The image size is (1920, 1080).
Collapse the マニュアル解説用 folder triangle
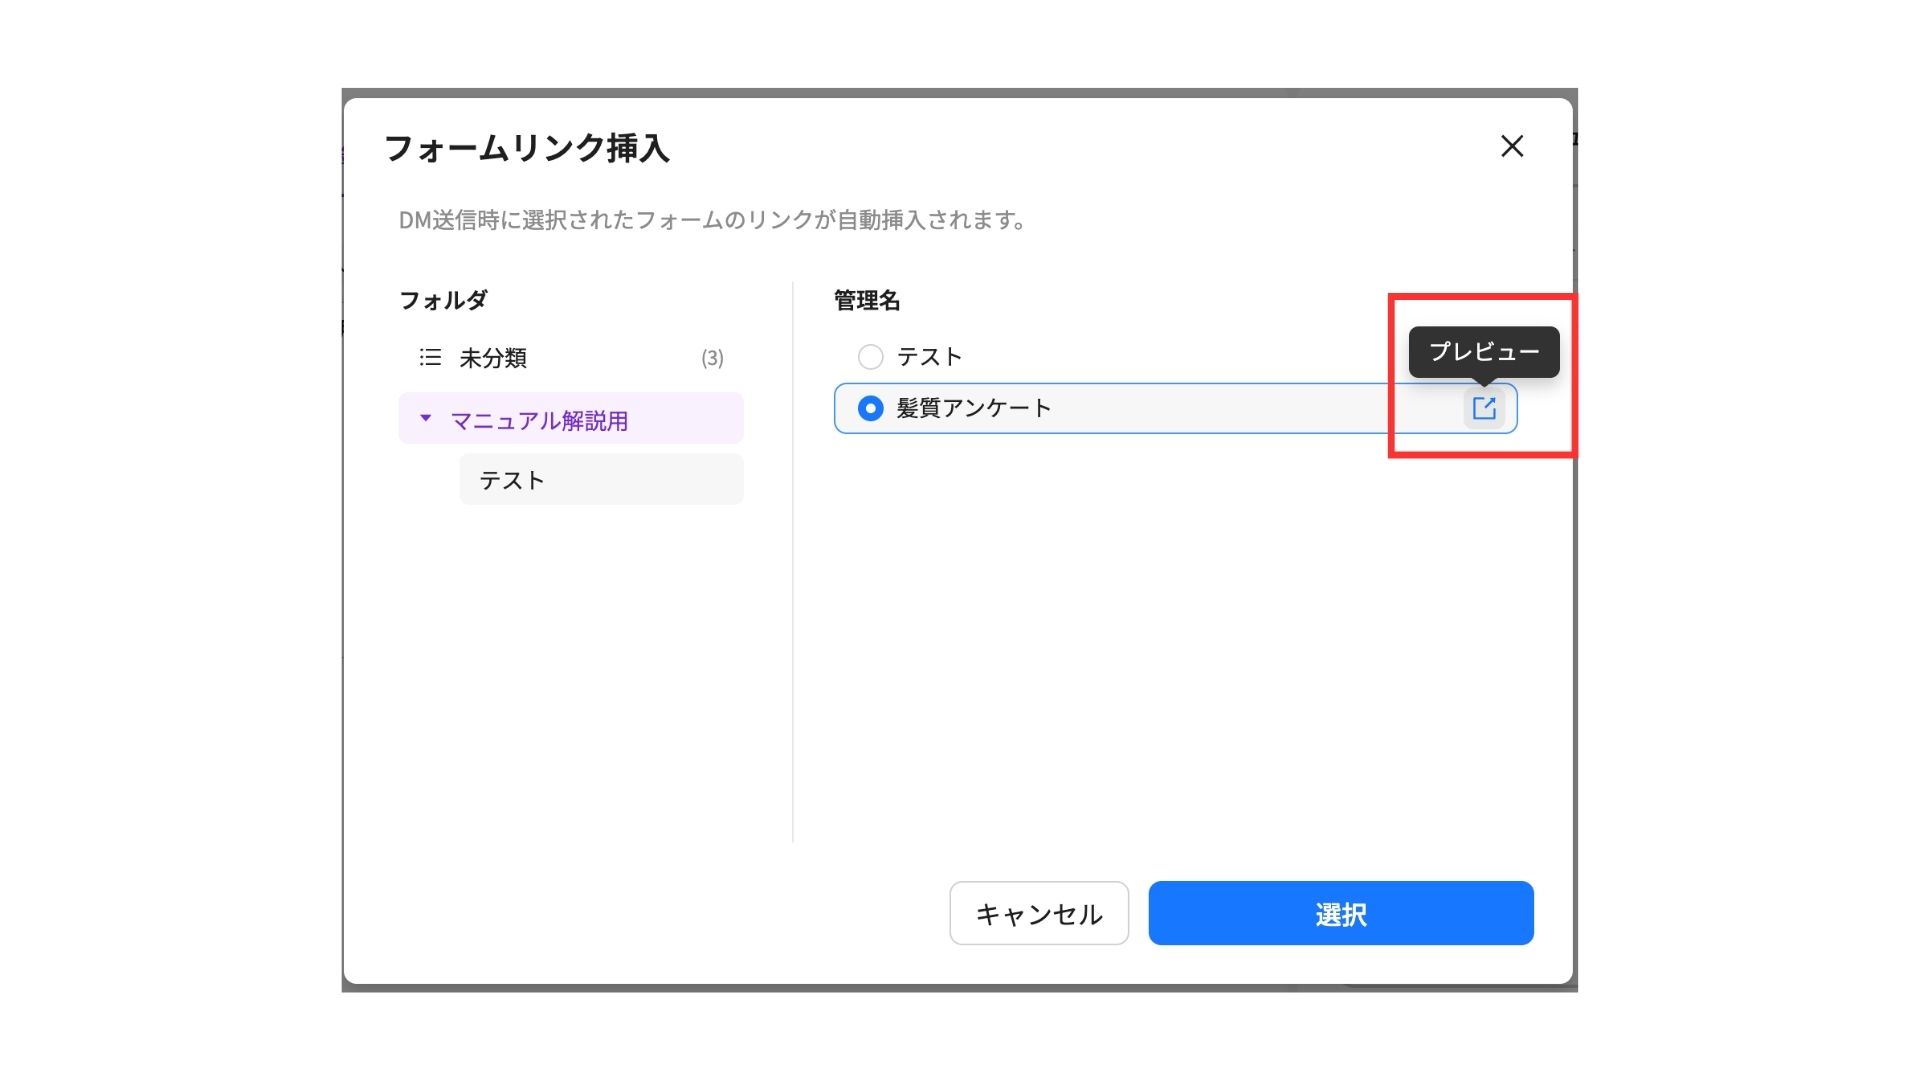click(x=425, y=418)
